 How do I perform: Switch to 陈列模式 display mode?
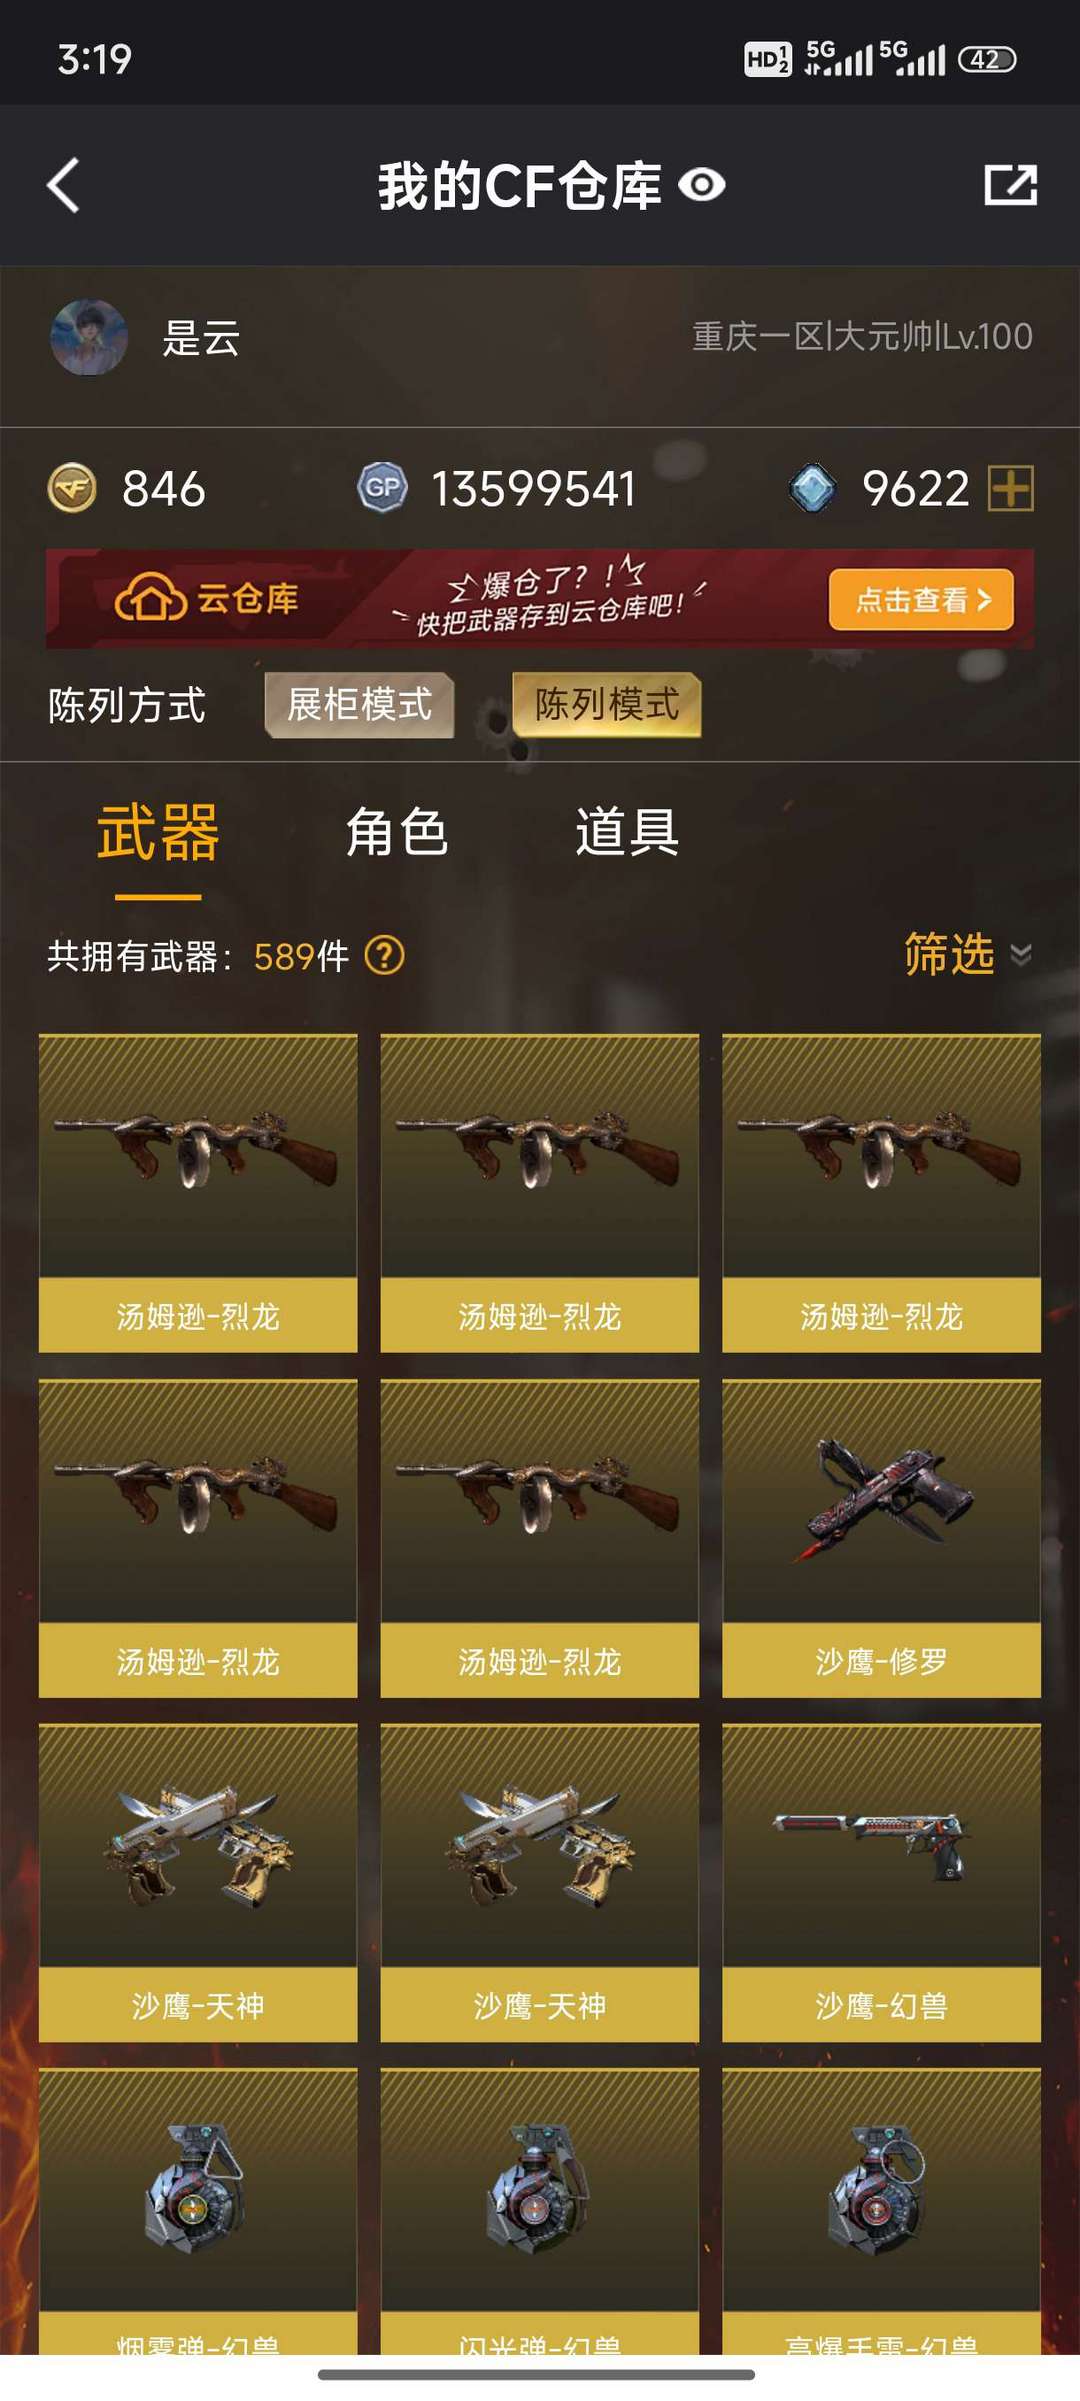pyautogui.click(x=607, y=705)
